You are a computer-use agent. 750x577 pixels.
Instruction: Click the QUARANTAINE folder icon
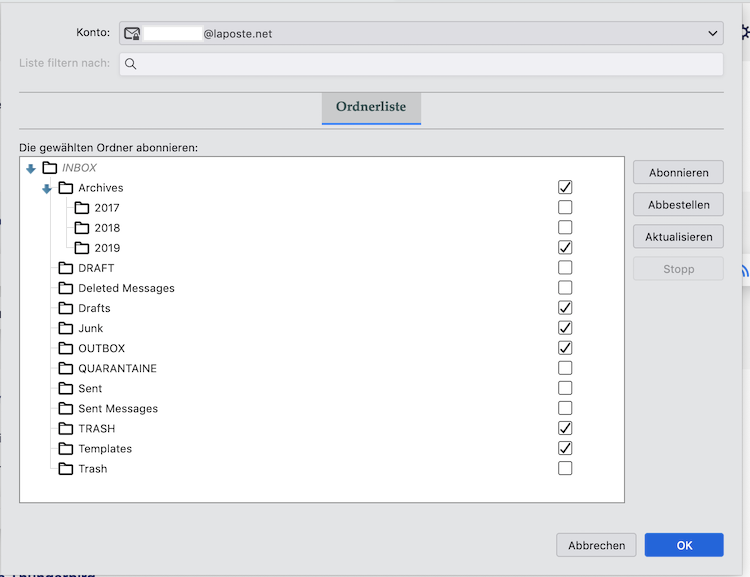click(66, 368)
